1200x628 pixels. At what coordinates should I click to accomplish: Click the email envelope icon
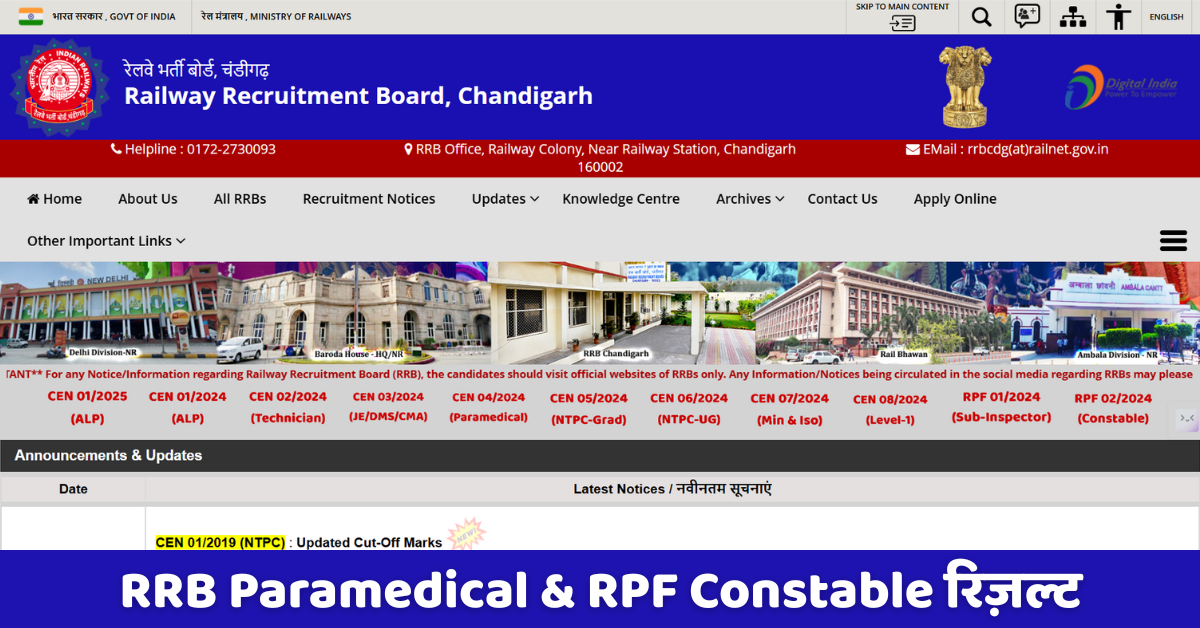pos(913,149)
